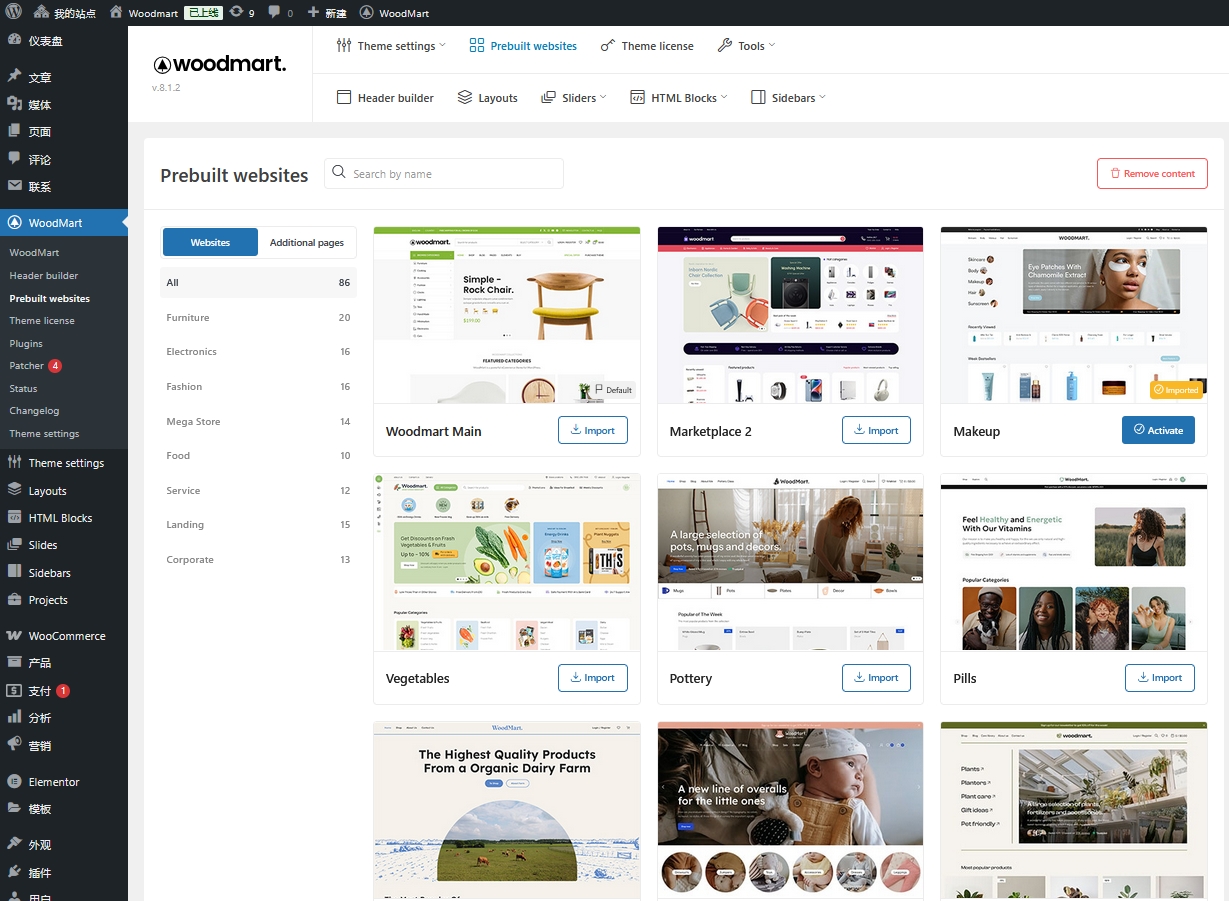
Task: Click the WordPress logo icon in the admin bar
Action: pyautogui.click(x=14, y=13)
